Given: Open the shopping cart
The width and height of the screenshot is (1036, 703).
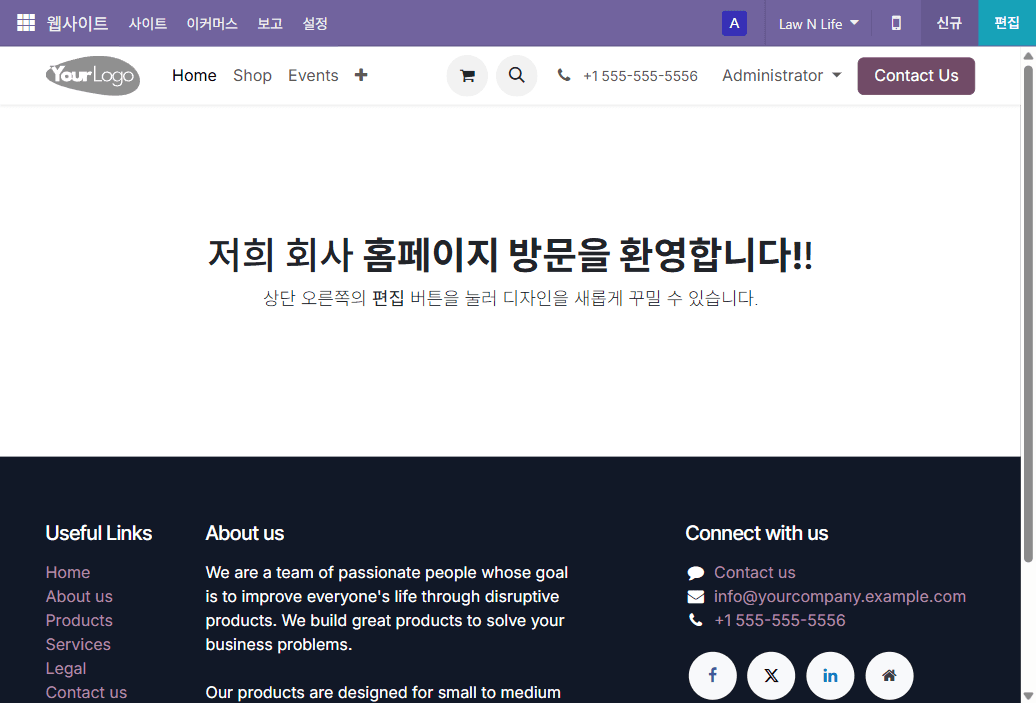Looking at the screenshot, I should [467, 75].
